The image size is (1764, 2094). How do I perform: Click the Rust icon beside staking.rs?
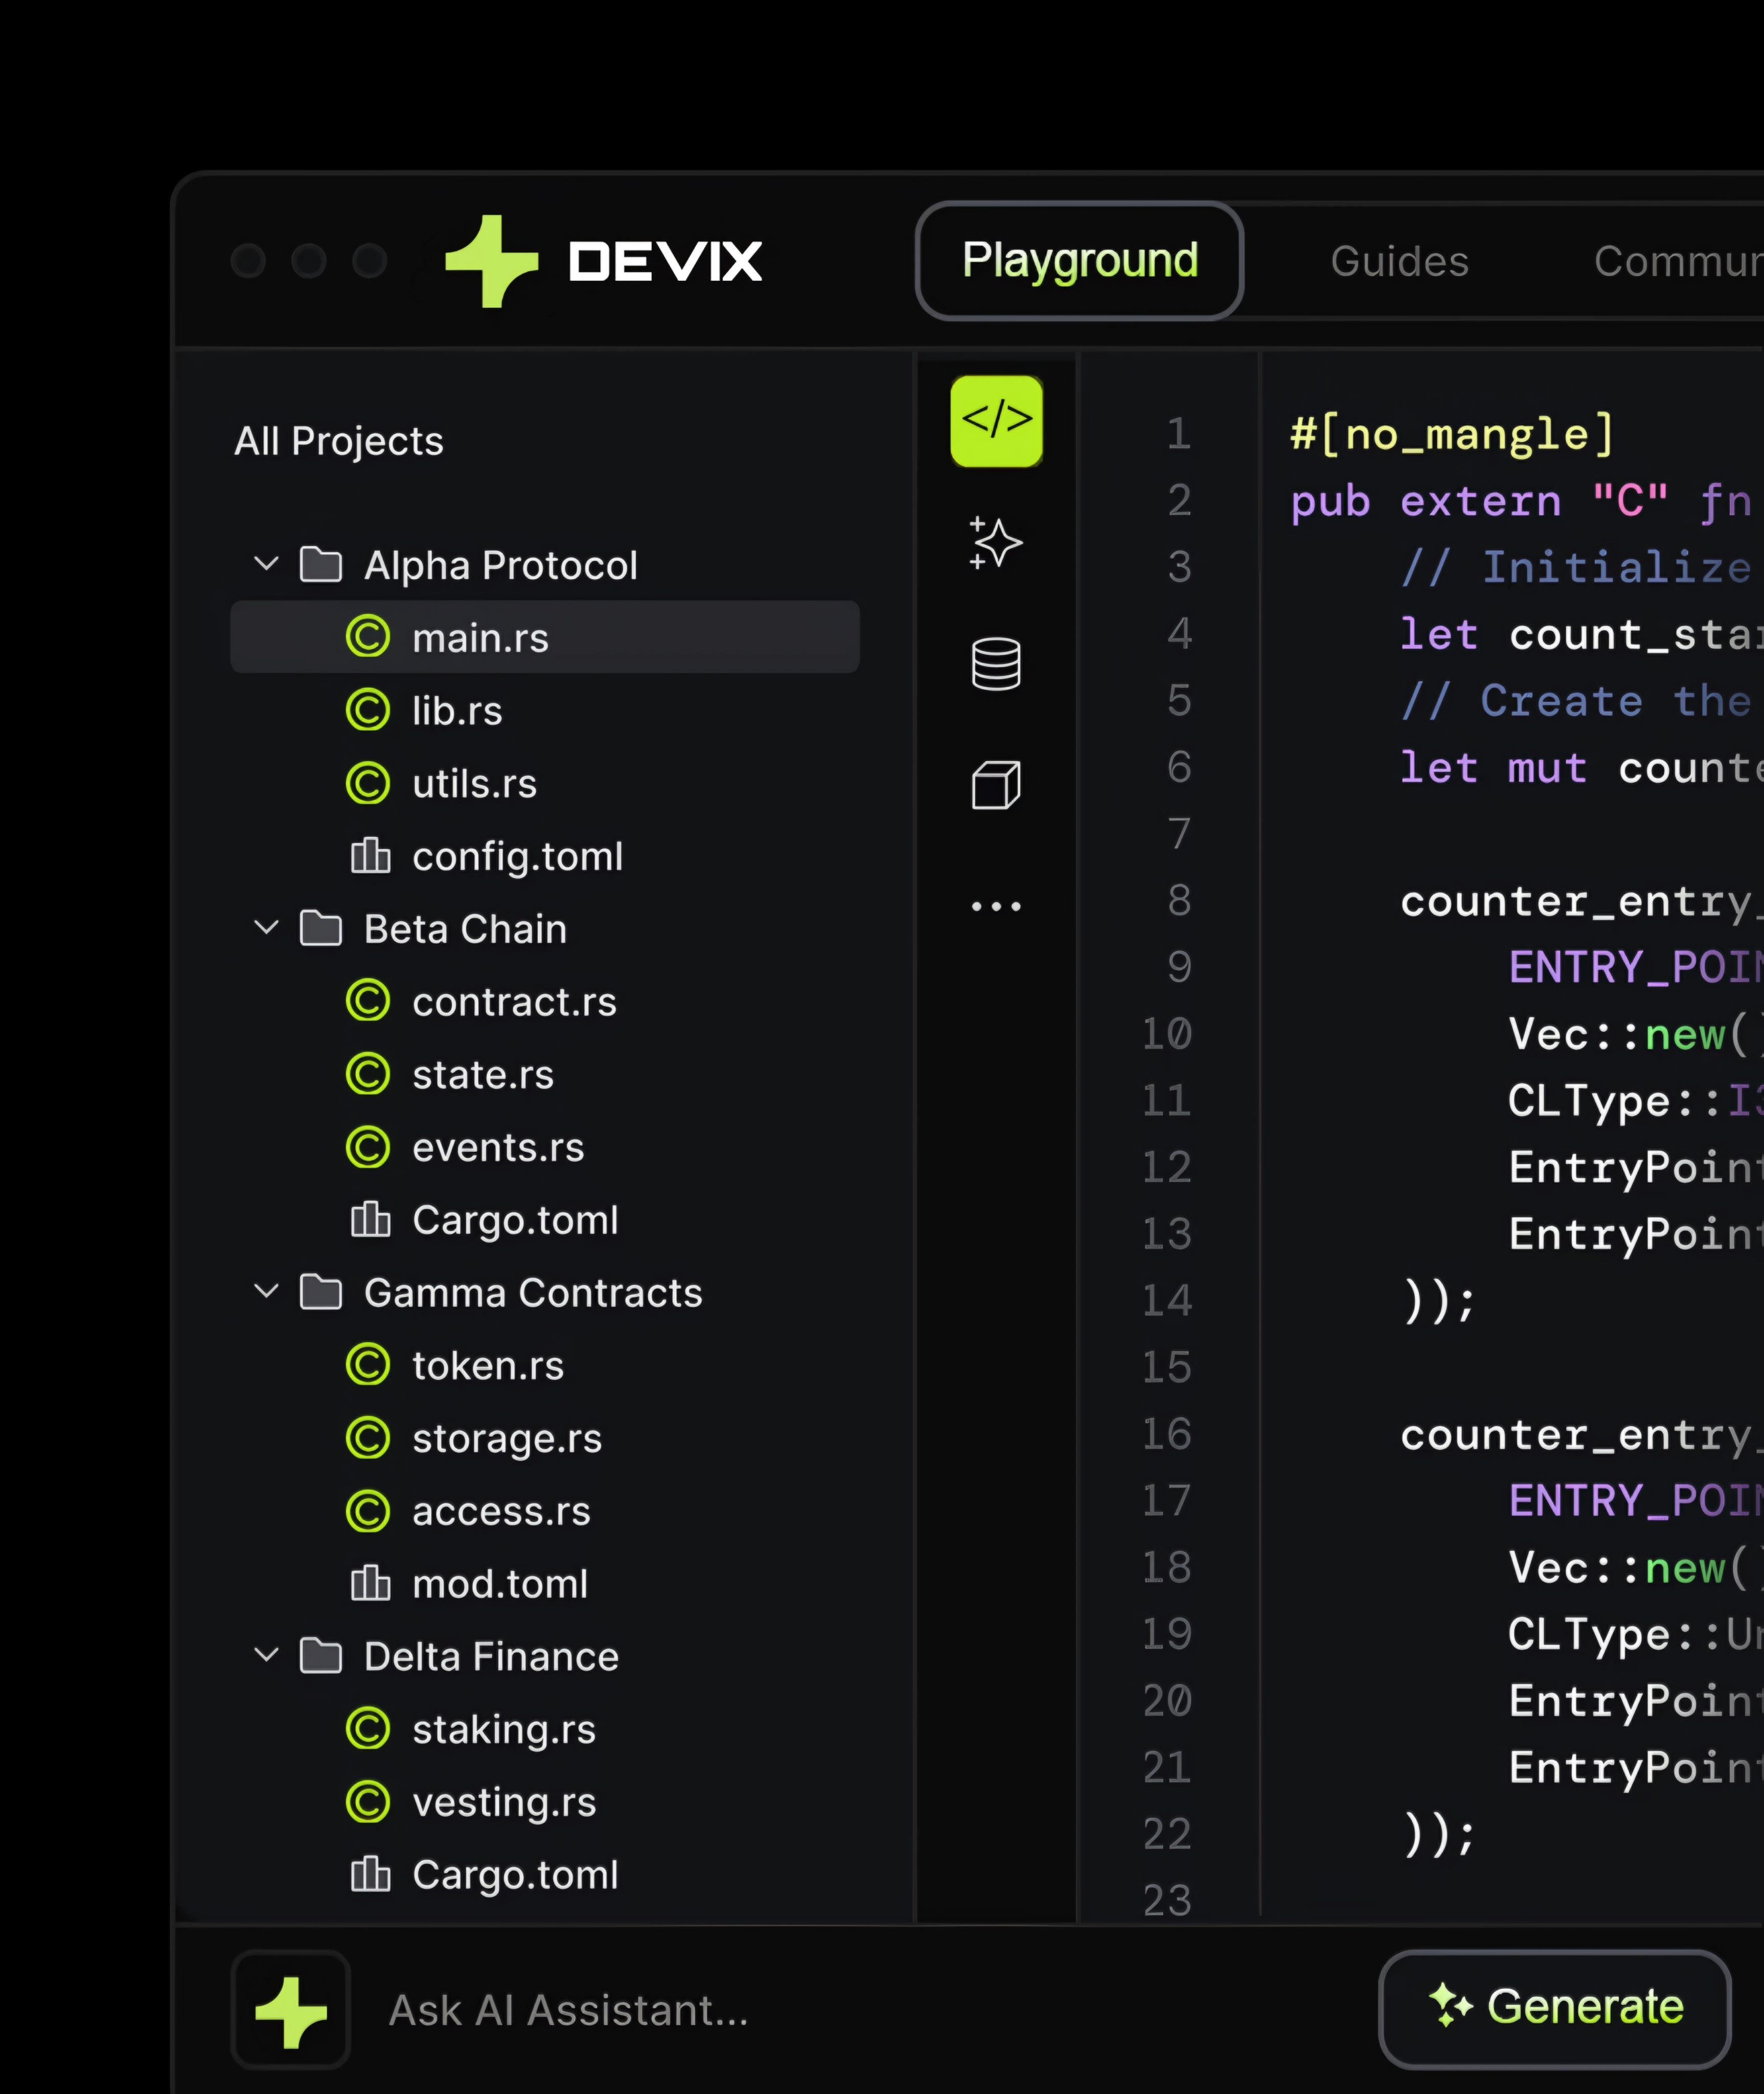click(368, 1729)
